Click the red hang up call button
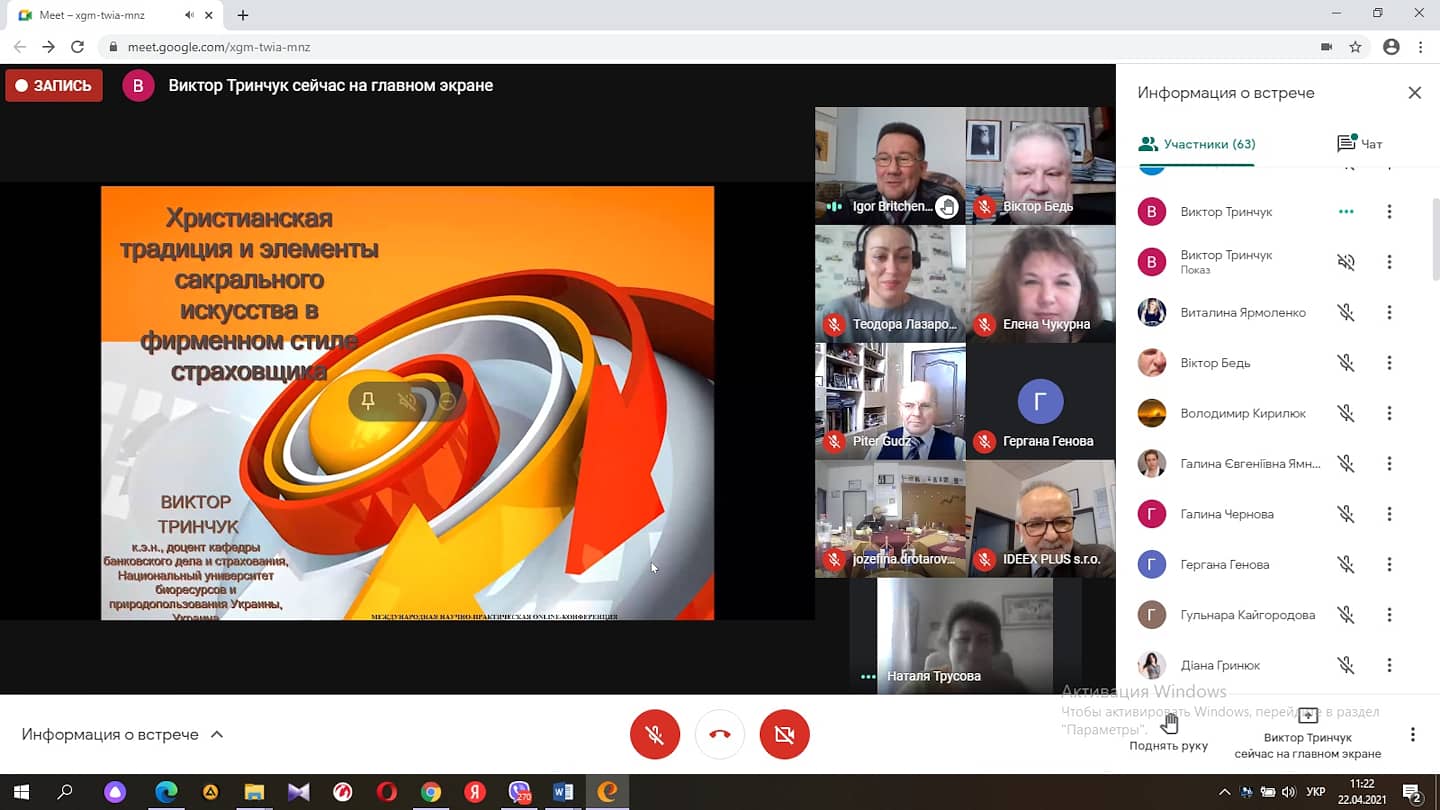This screenshot has height=810, width=1440. point(719,734)
